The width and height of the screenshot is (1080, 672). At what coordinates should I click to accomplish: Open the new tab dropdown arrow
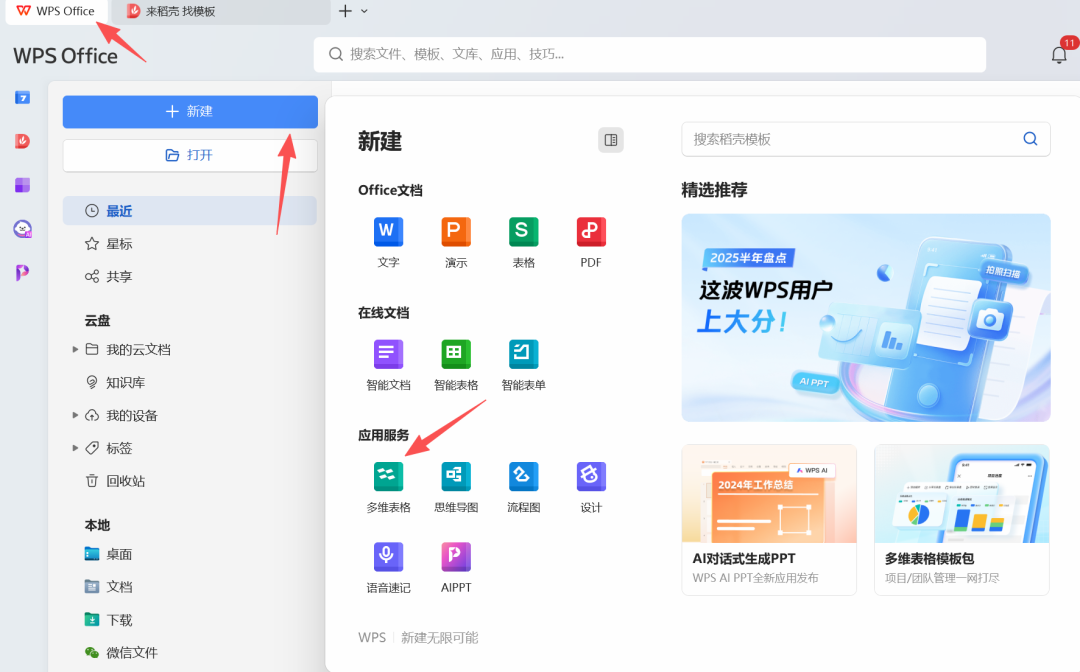362,11
